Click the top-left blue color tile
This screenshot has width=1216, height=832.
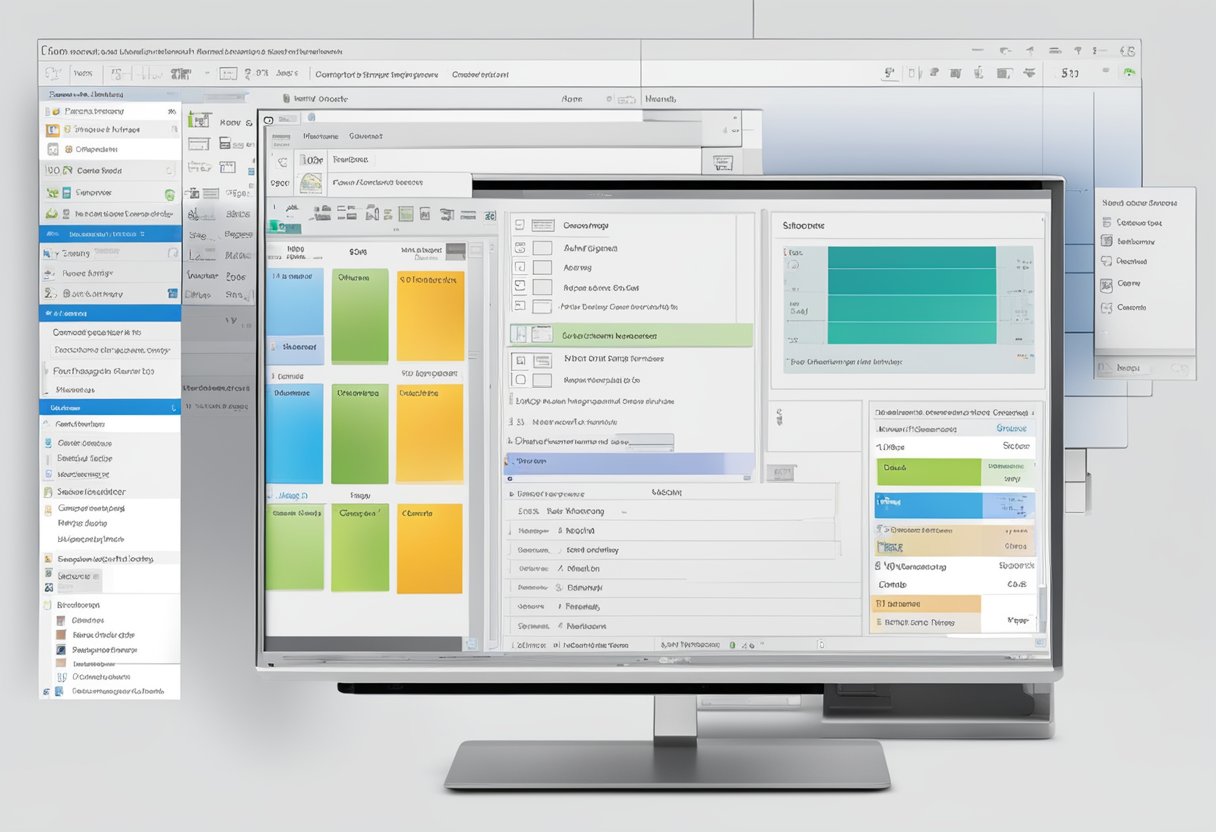(x=298, y=315)
